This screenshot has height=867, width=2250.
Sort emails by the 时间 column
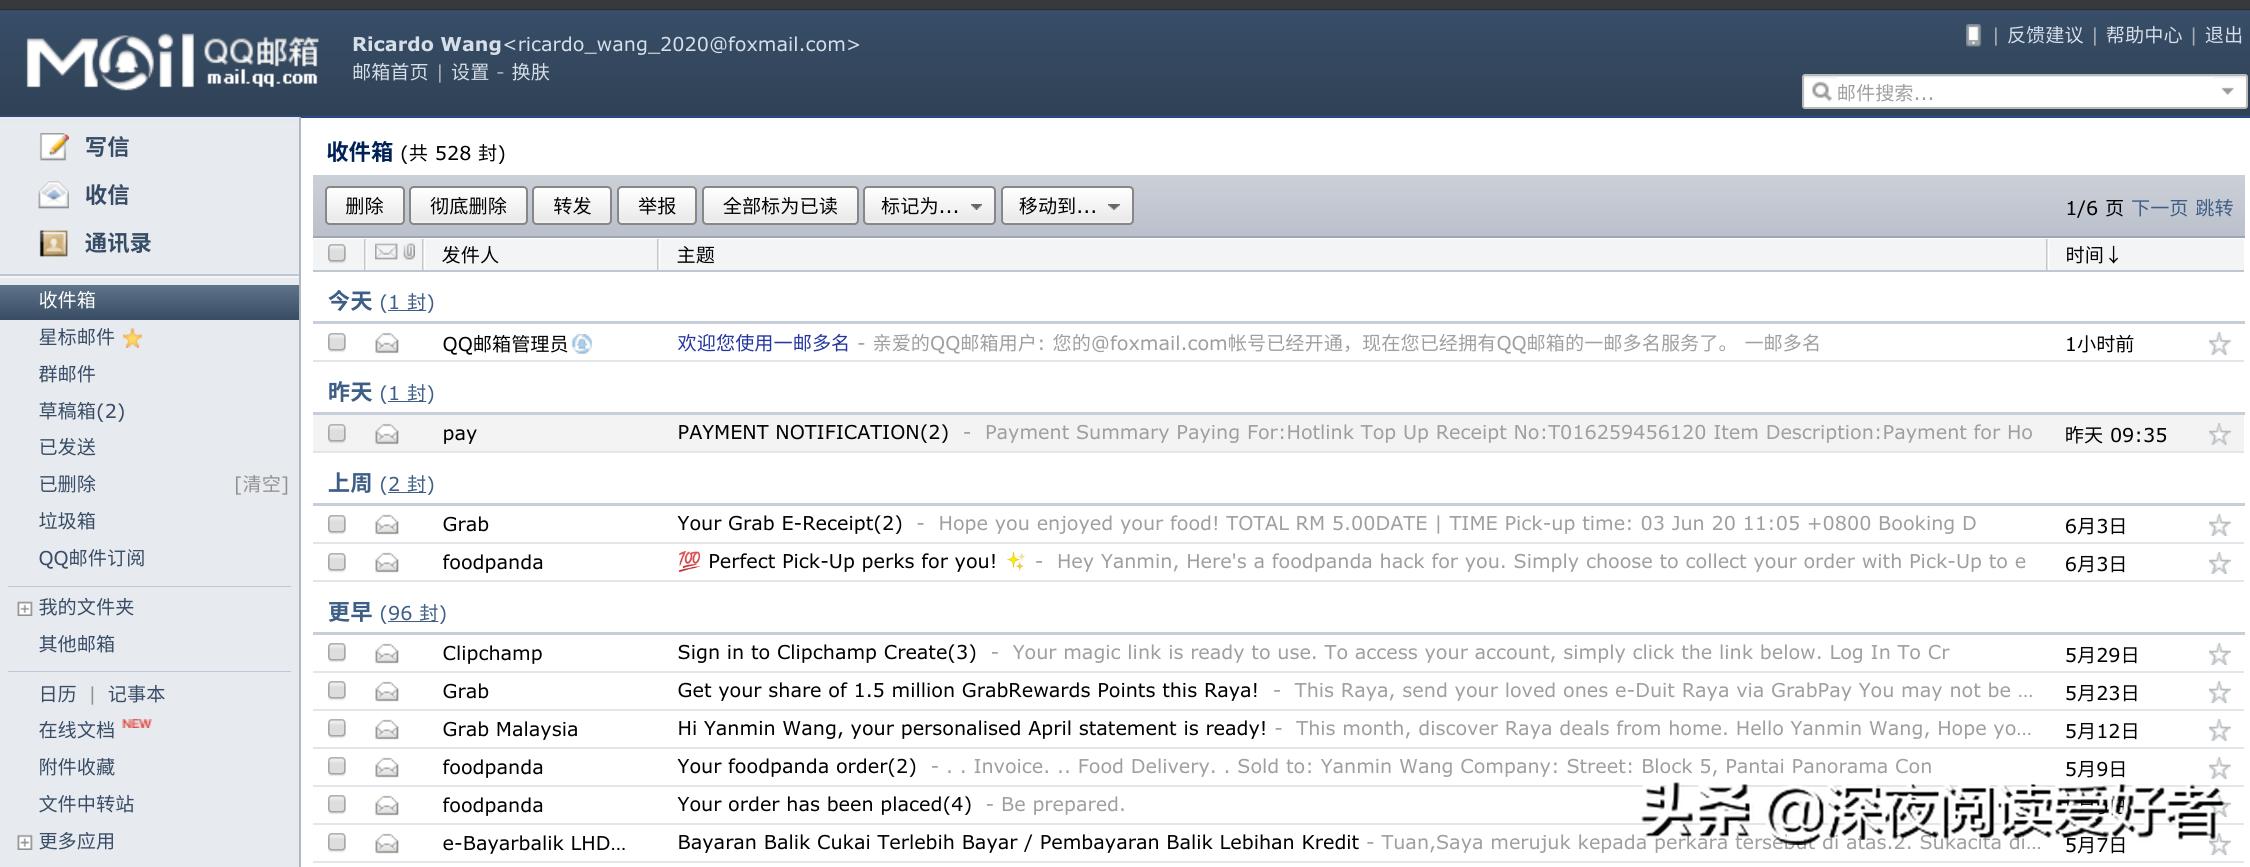tap(2092, 255)
